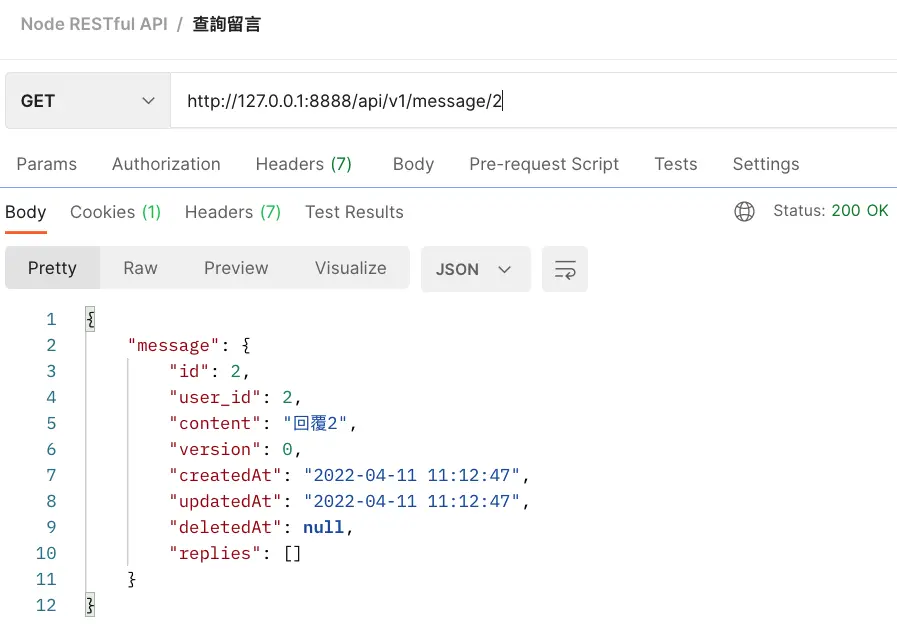The height and width of the screenshot is (625, 897).
Task: Switch to the Tests tab
Action: [676, 164]
